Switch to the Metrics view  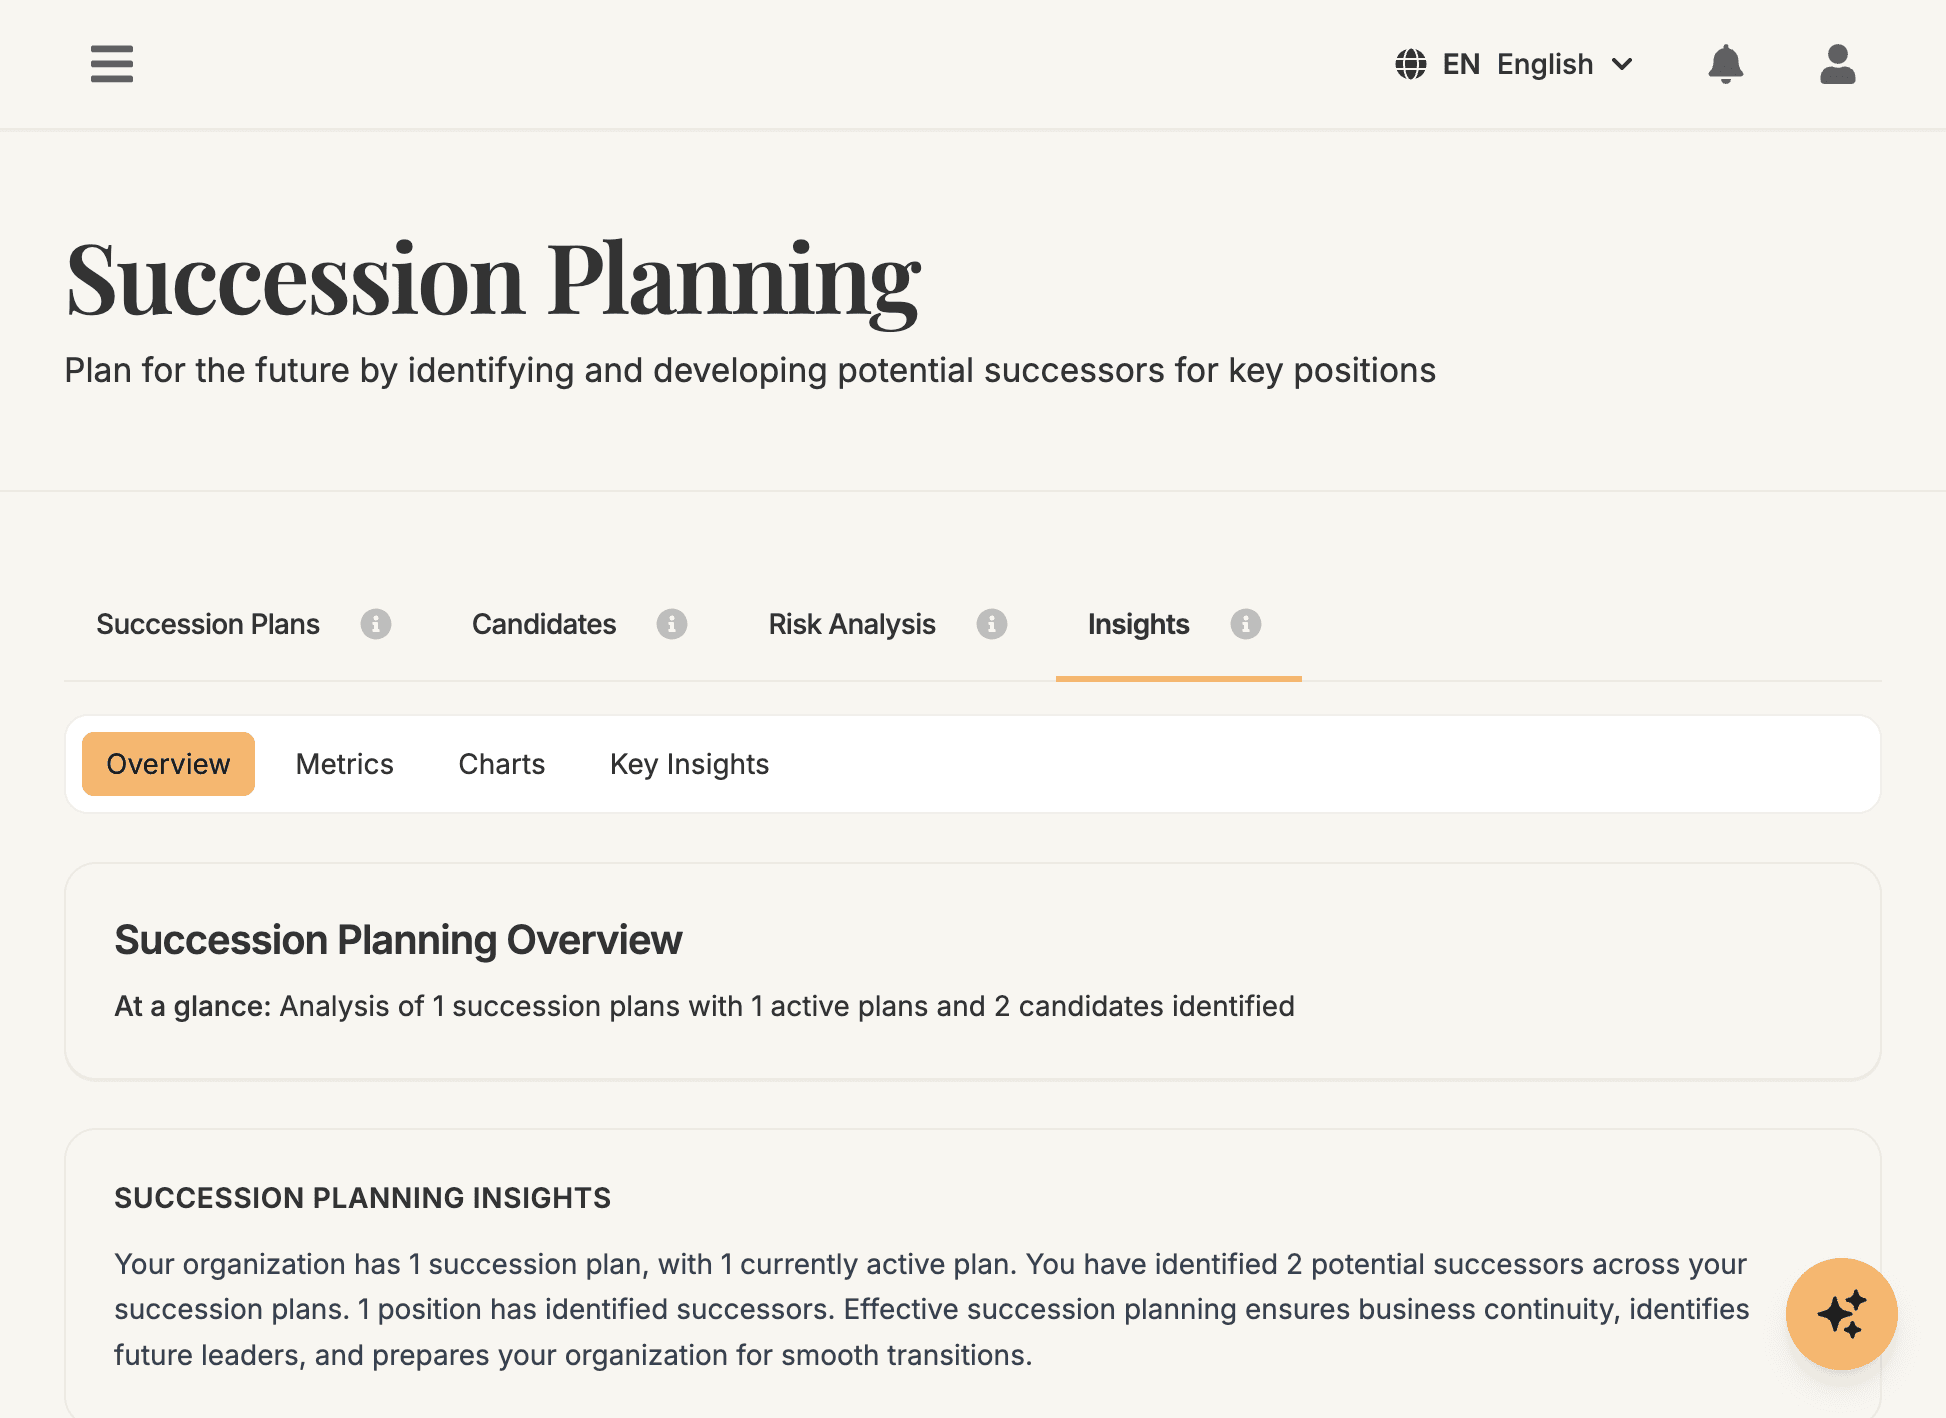tap(344, 763)
